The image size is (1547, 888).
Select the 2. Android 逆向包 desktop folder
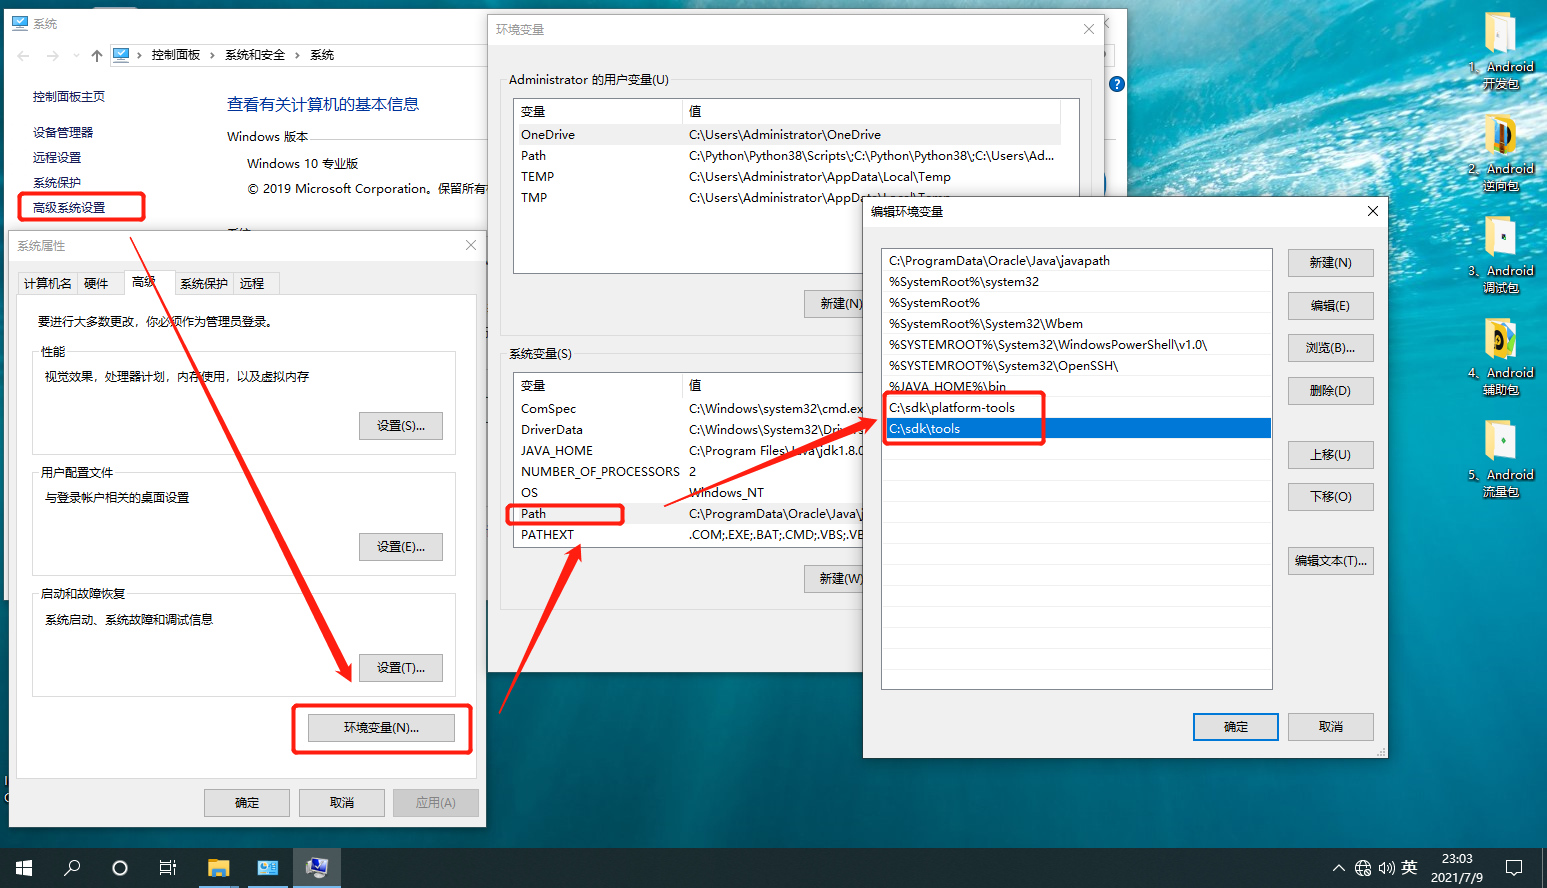tap(1501, 152)
